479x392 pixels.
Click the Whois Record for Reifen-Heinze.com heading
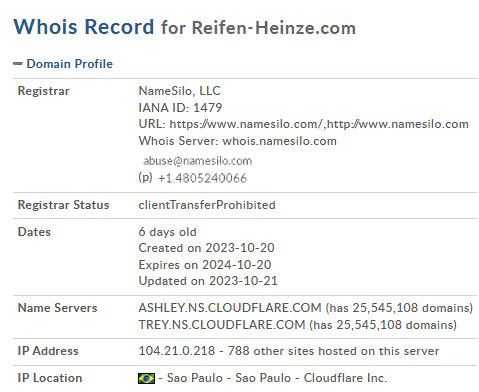pos(185,27)
